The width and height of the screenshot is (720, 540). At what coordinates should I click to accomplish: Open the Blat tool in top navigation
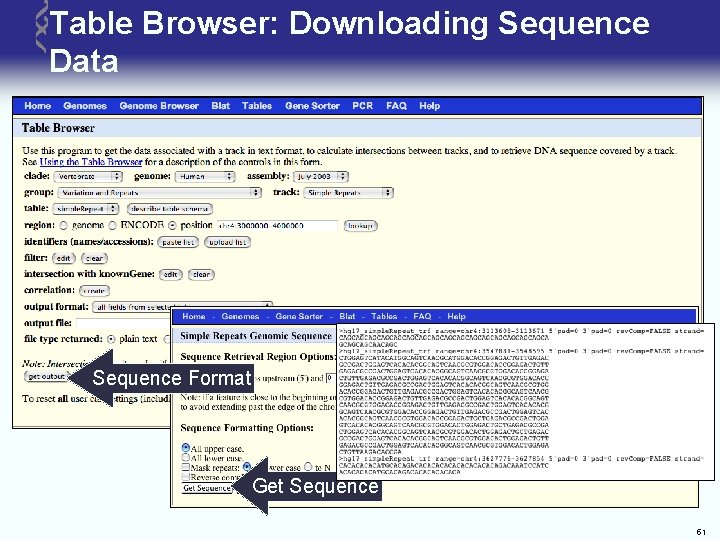220,106
